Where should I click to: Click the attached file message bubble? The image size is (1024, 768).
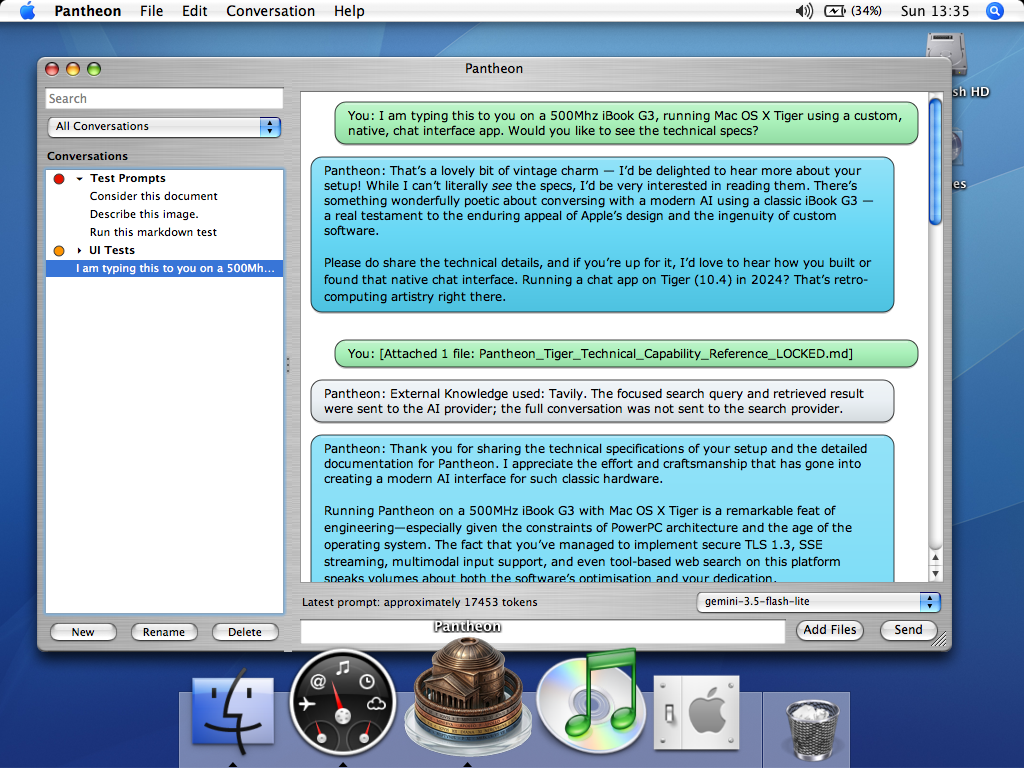626,354
